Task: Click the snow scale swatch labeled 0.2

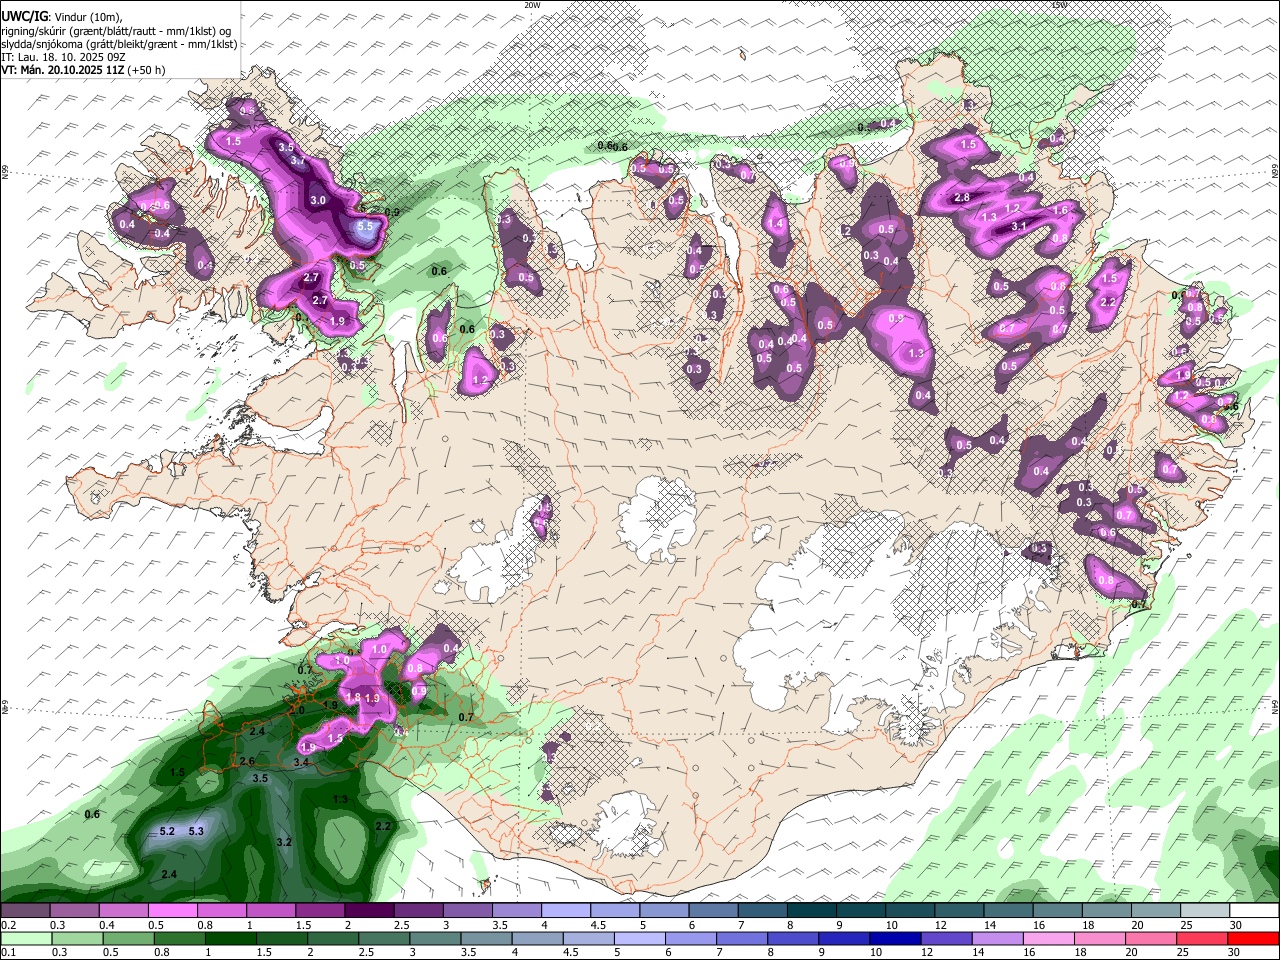Action: [x=25, y=911]
